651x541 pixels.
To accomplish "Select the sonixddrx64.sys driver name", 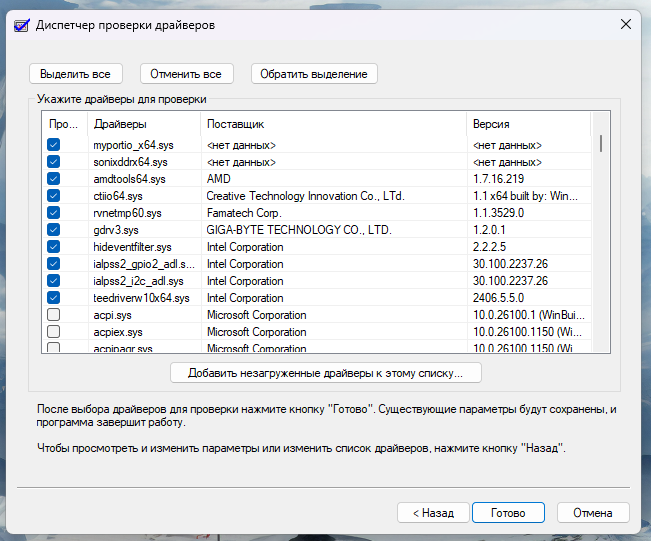I will [130, 162].
